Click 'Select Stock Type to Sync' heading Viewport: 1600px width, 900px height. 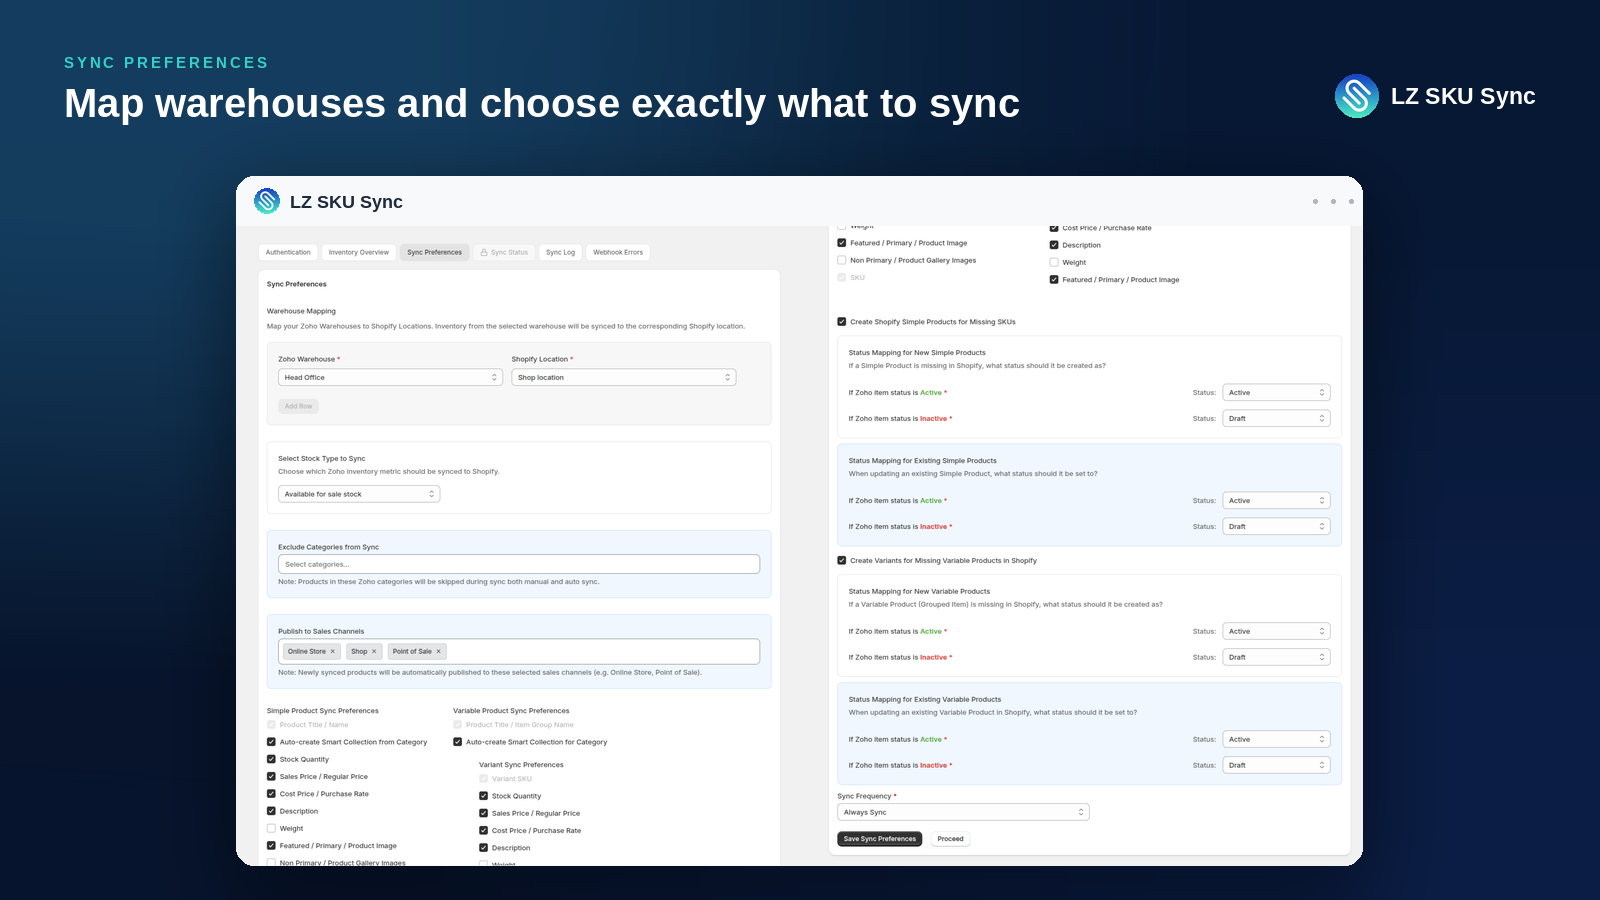321,458
